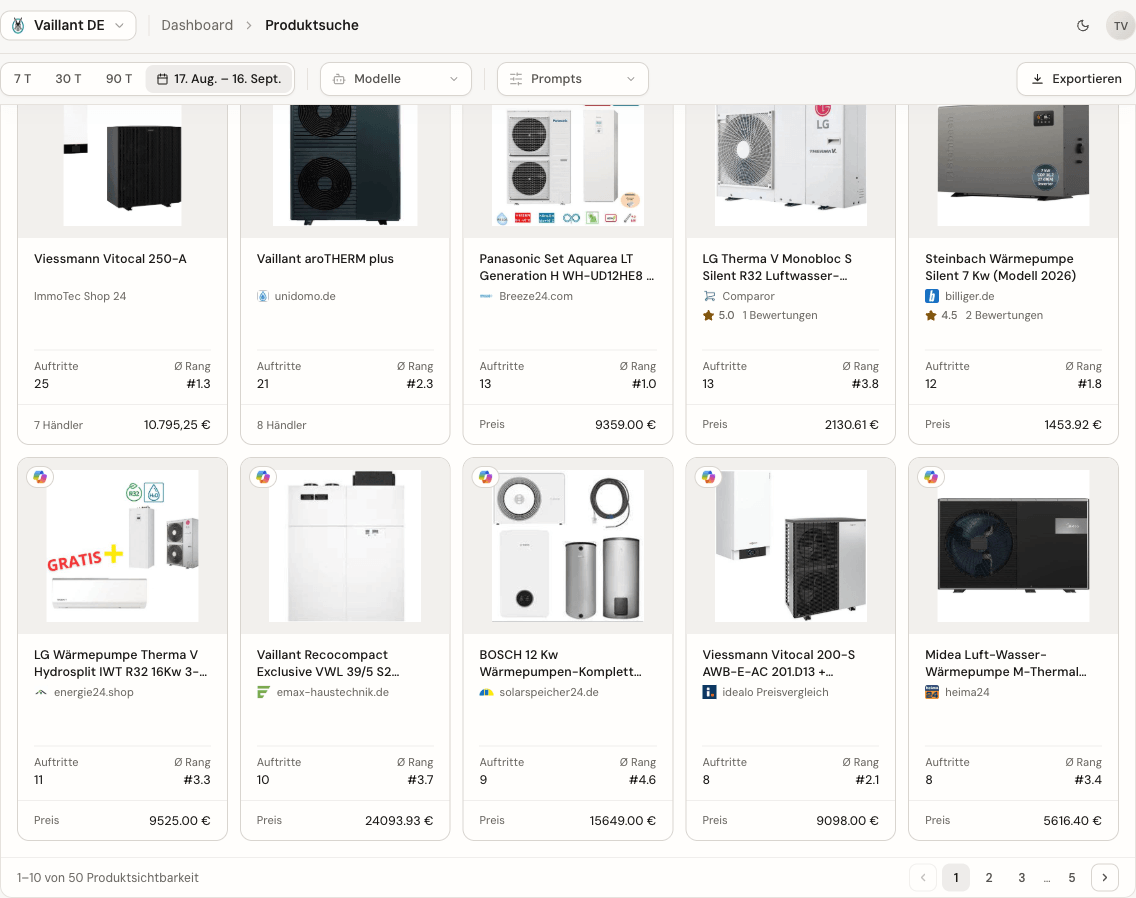Export data with Exportieren button

[1076, 79]
